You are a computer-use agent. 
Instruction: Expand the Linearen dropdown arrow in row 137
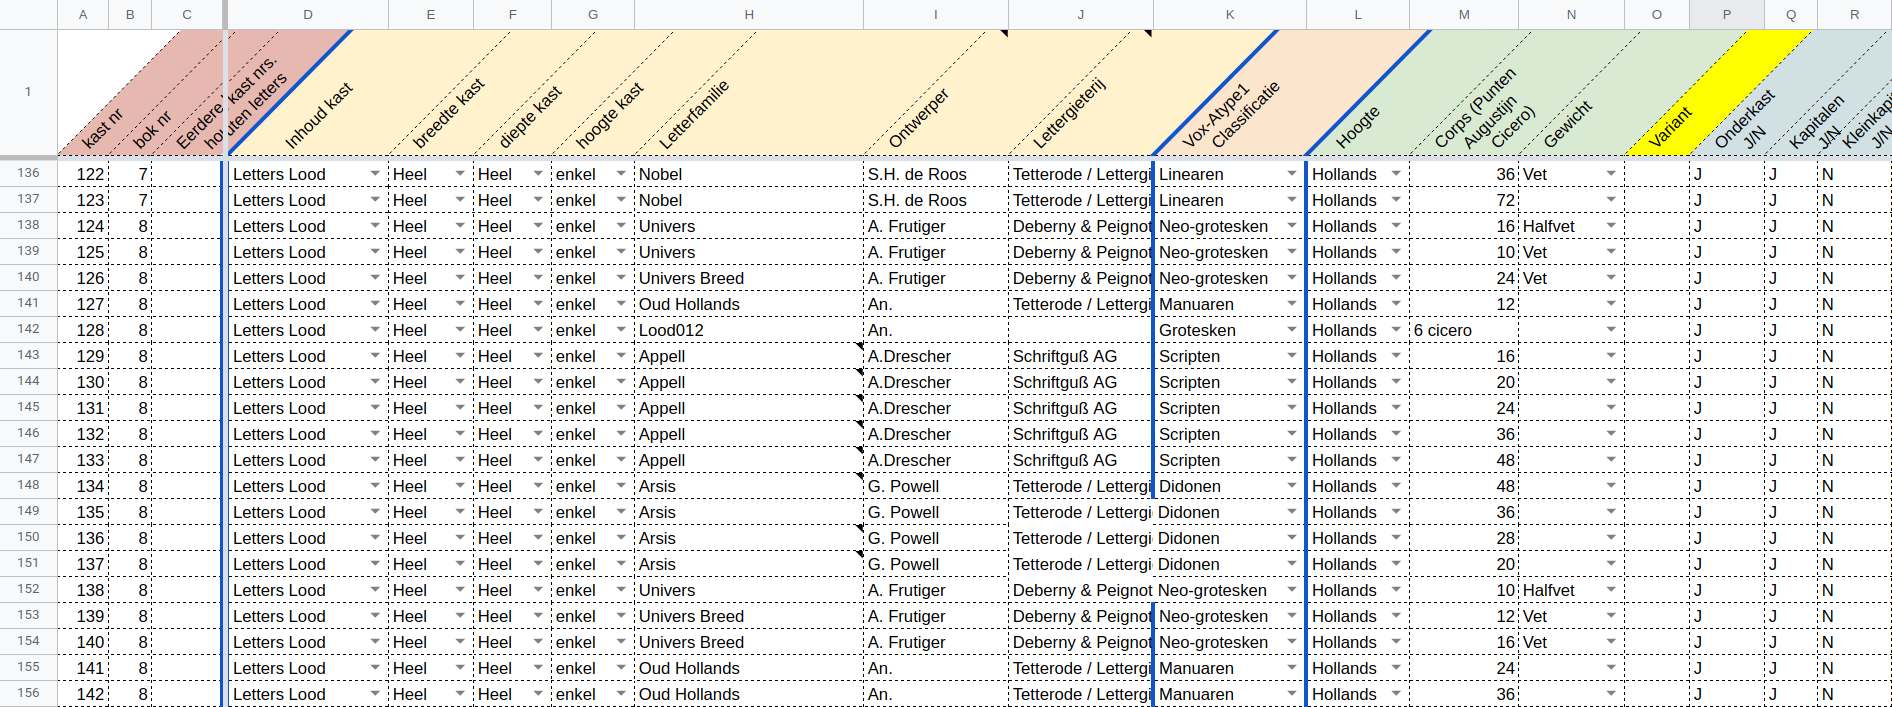pyautogui.click(x=1291, y=200)
